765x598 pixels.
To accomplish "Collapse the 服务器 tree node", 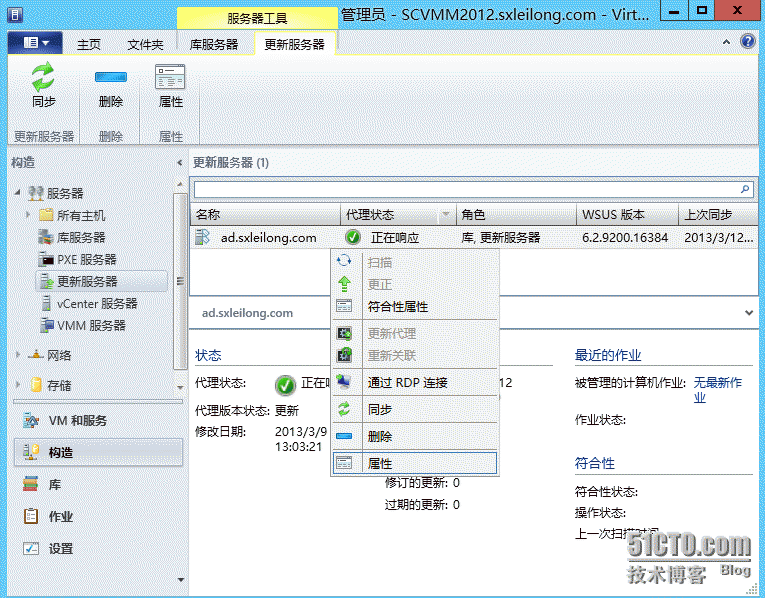I will (18, 192).
